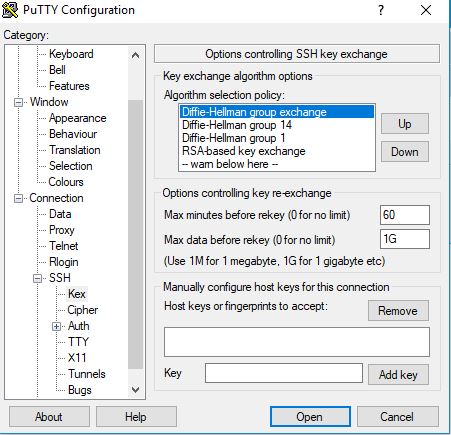Collapse the SSH tree node
451x435 pixels.
click(38, 278)
